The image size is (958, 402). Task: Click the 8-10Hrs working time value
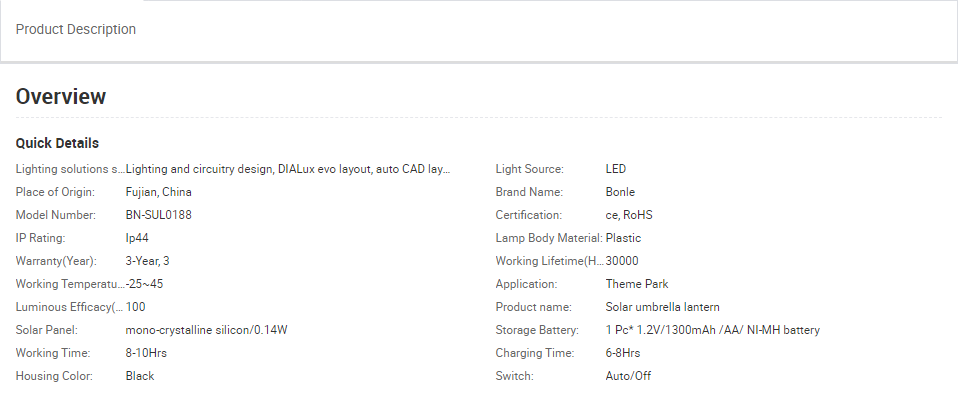point(148,353)
